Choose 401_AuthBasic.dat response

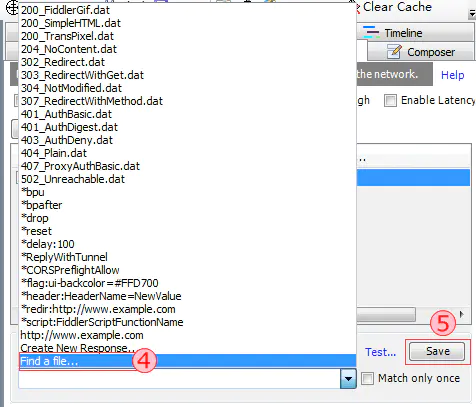(x=187, y=114)
